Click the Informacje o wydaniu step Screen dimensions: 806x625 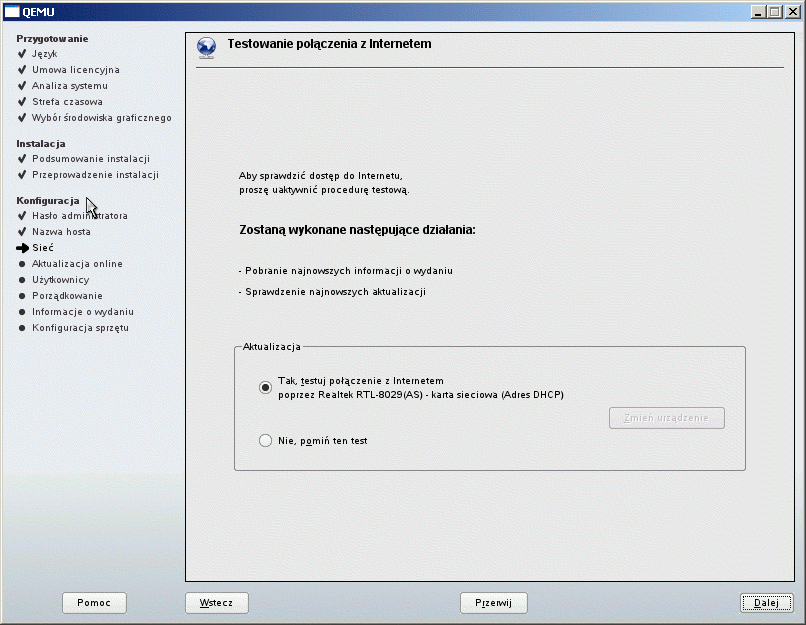click(82, 312)
